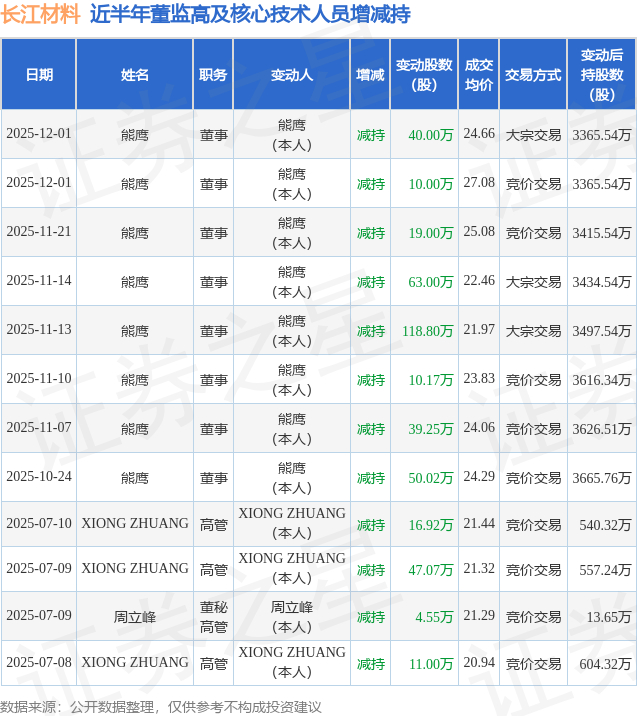
Task: Click the 2025-07-08 date cell
Action: tap(39, 662)
